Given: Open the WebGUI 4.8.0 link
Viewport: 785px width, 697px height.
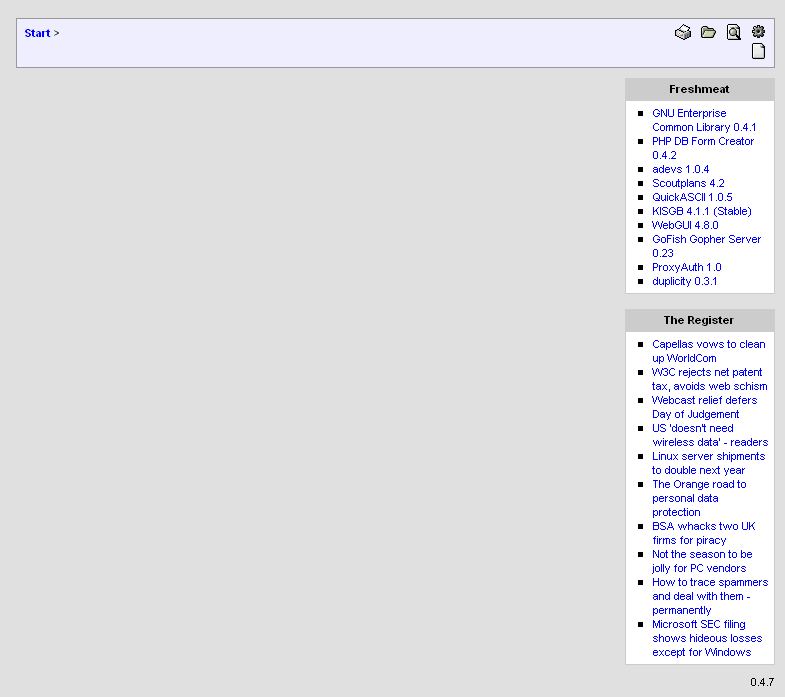Looking at the screenshot, I should [685, 225].
